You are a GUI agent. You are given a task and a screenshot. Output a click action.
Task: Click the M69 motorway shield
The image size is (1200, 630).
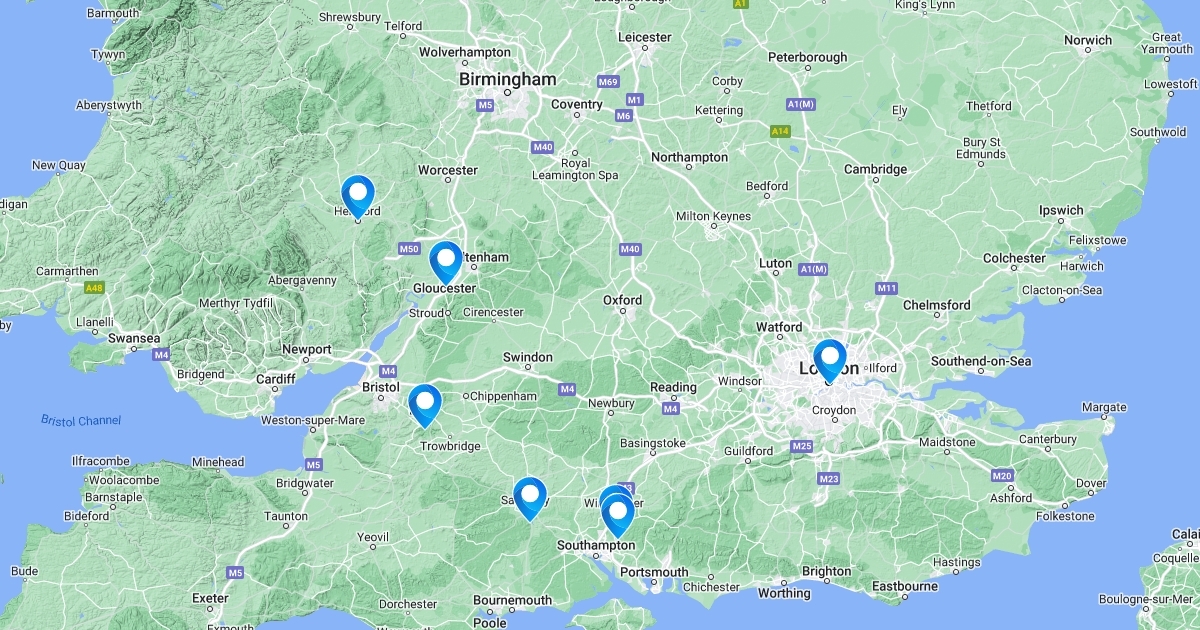607,80
